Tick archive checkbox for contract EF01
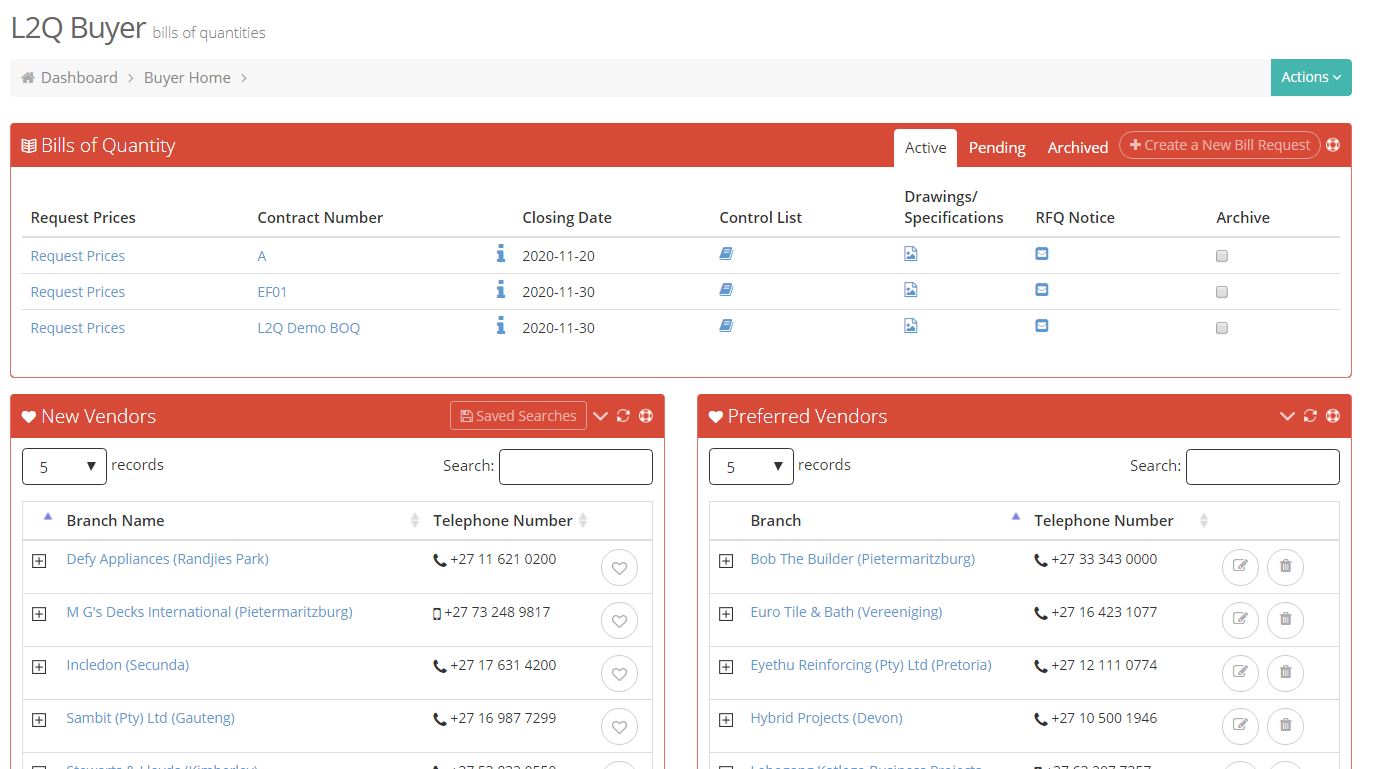This screenshot has height=769, width=1374. pos(1222,292)
